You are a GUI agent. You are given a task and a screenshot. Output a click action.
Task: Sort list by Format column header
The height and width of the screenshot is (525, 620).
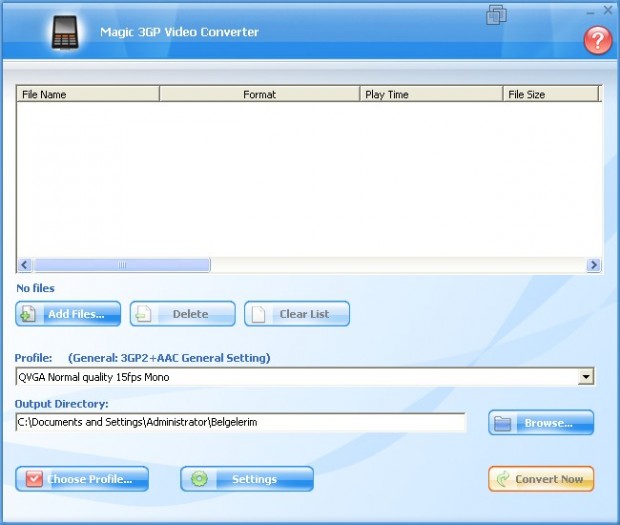(x=259, y=94)
